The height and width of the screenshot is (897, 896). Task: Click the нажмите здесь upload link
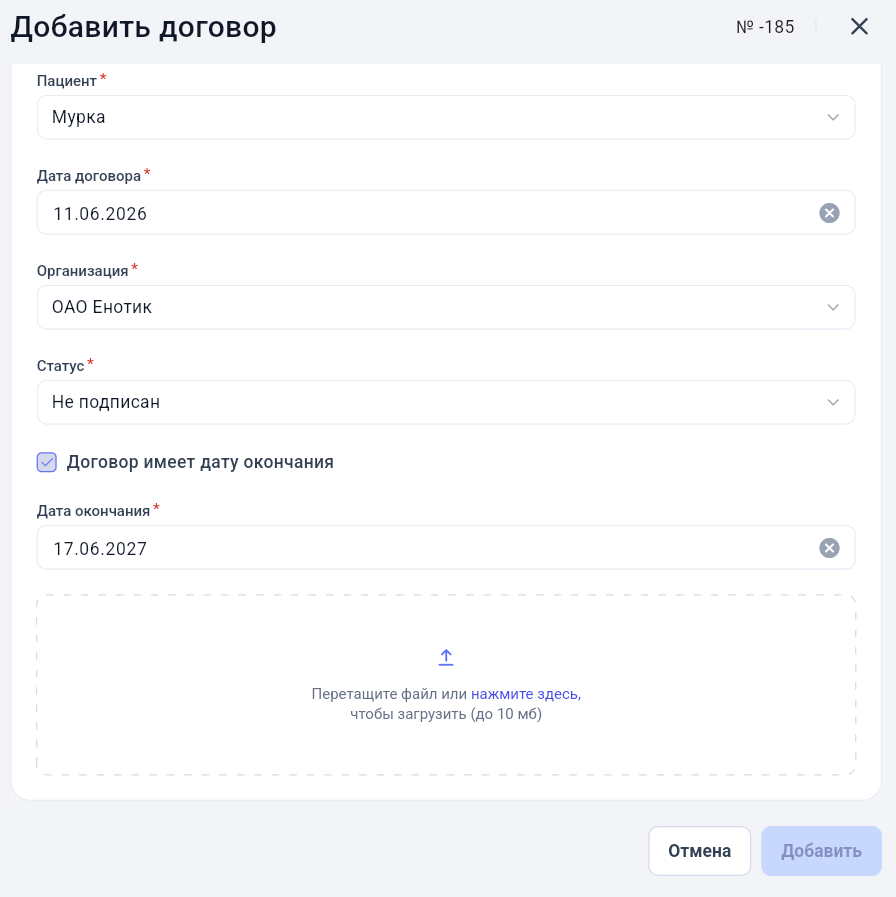point(526,694)
